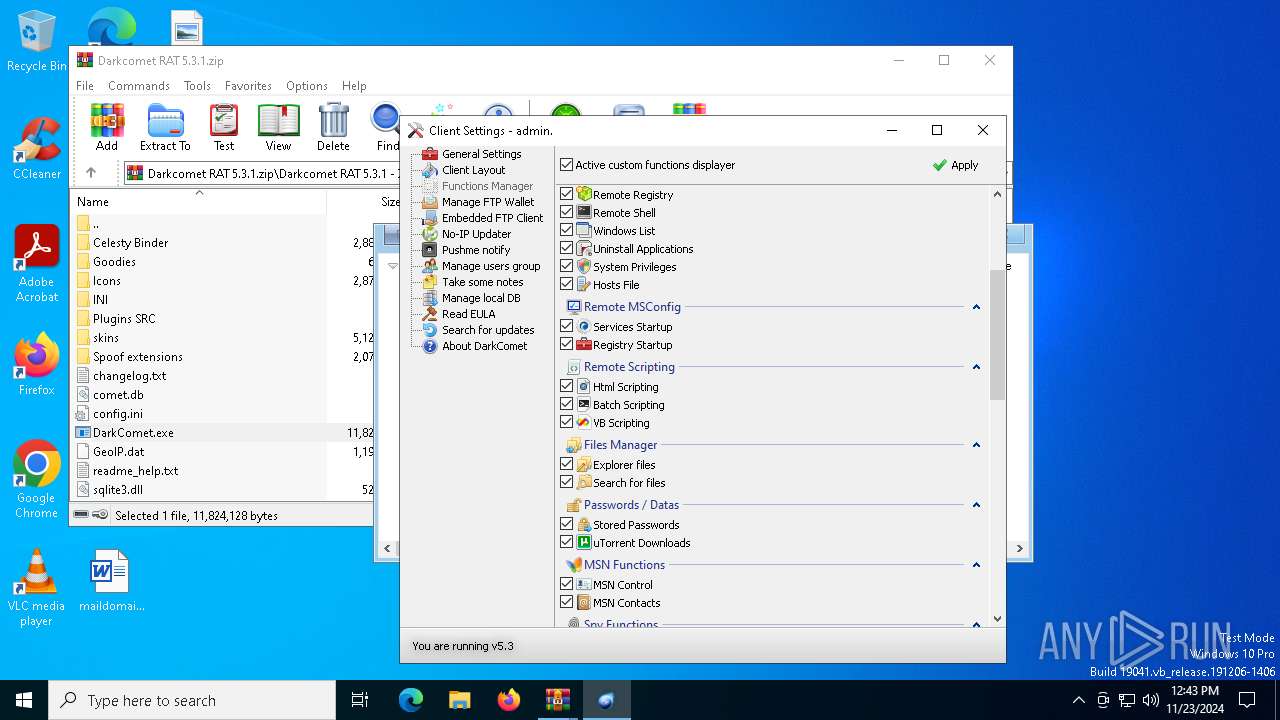Uncheck the Remote Shell checkbox
This screenshot has width=1280, height=720.
click(x=567, y=212)
